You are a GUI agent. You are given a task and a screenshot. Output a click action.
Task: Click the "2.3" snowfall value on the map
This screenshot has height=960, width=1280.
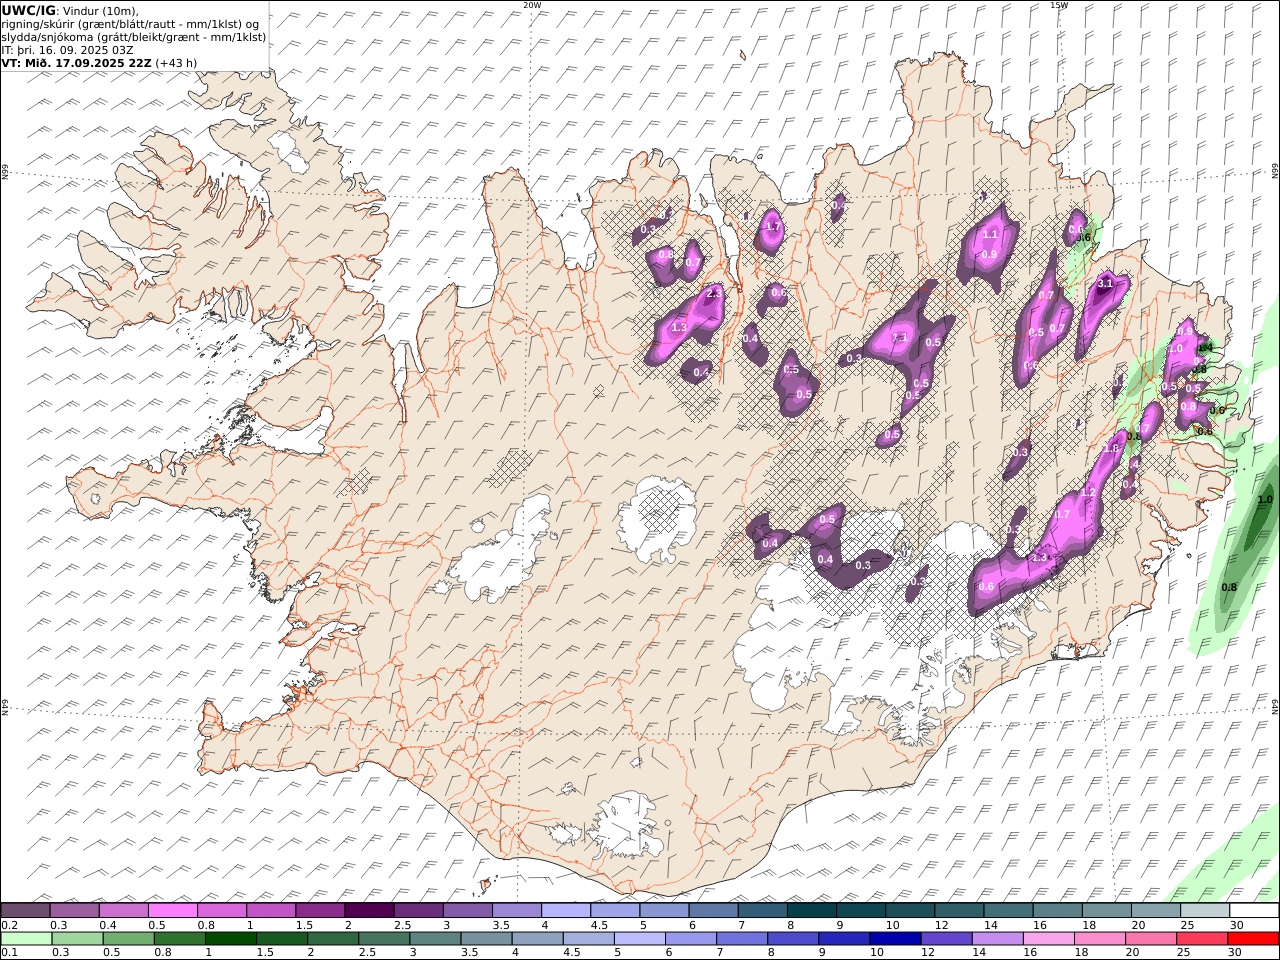[714, 294]
